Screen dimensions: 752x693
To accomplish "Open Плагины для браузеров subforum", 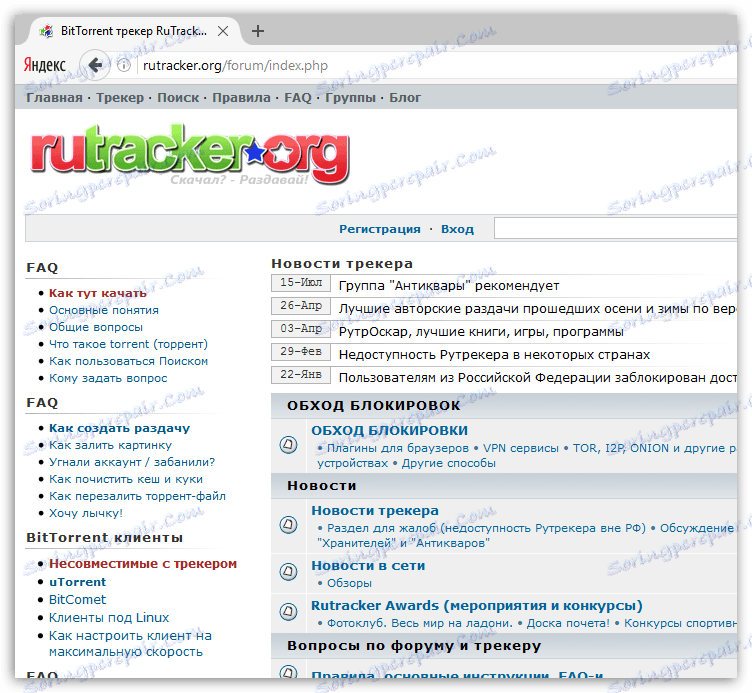I will (x=398, y=448).
